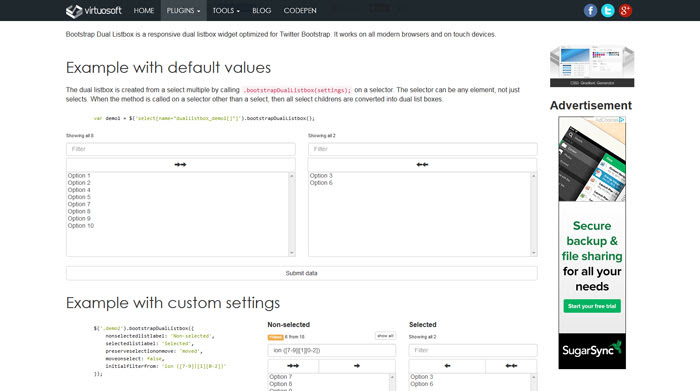700x391 pixels.
Task: Move selected item right in Non-selected box
Action: (x=357, y=366)
